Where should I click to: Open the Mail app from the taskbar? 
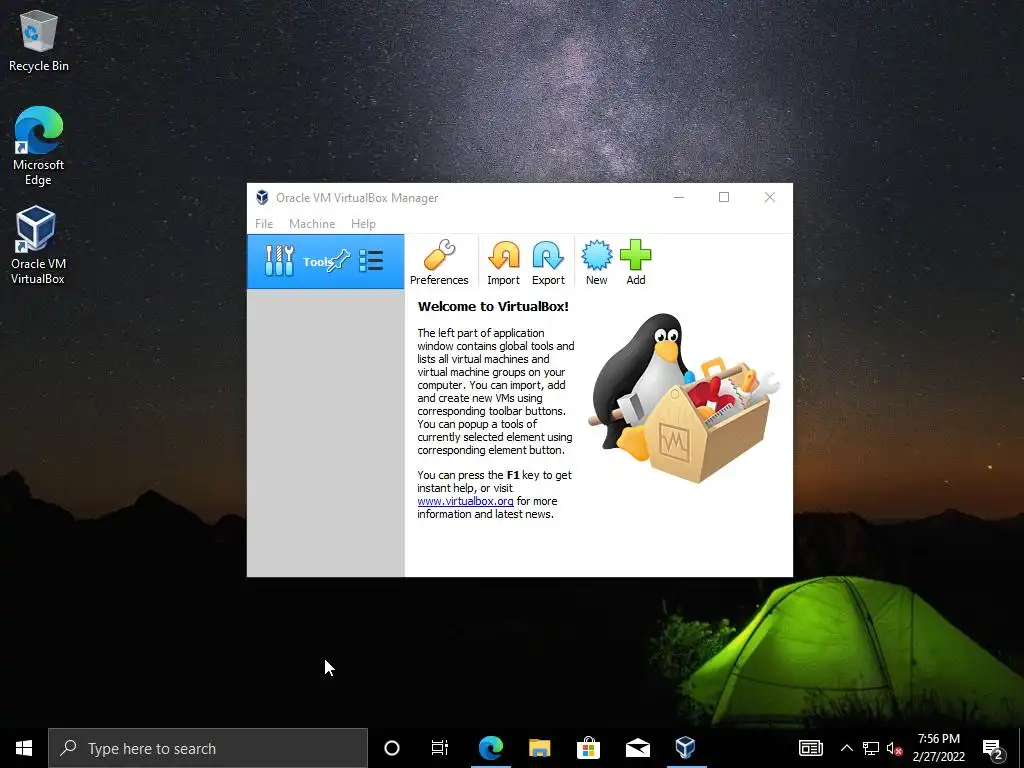pyautogui.click(x=637, y=748)
